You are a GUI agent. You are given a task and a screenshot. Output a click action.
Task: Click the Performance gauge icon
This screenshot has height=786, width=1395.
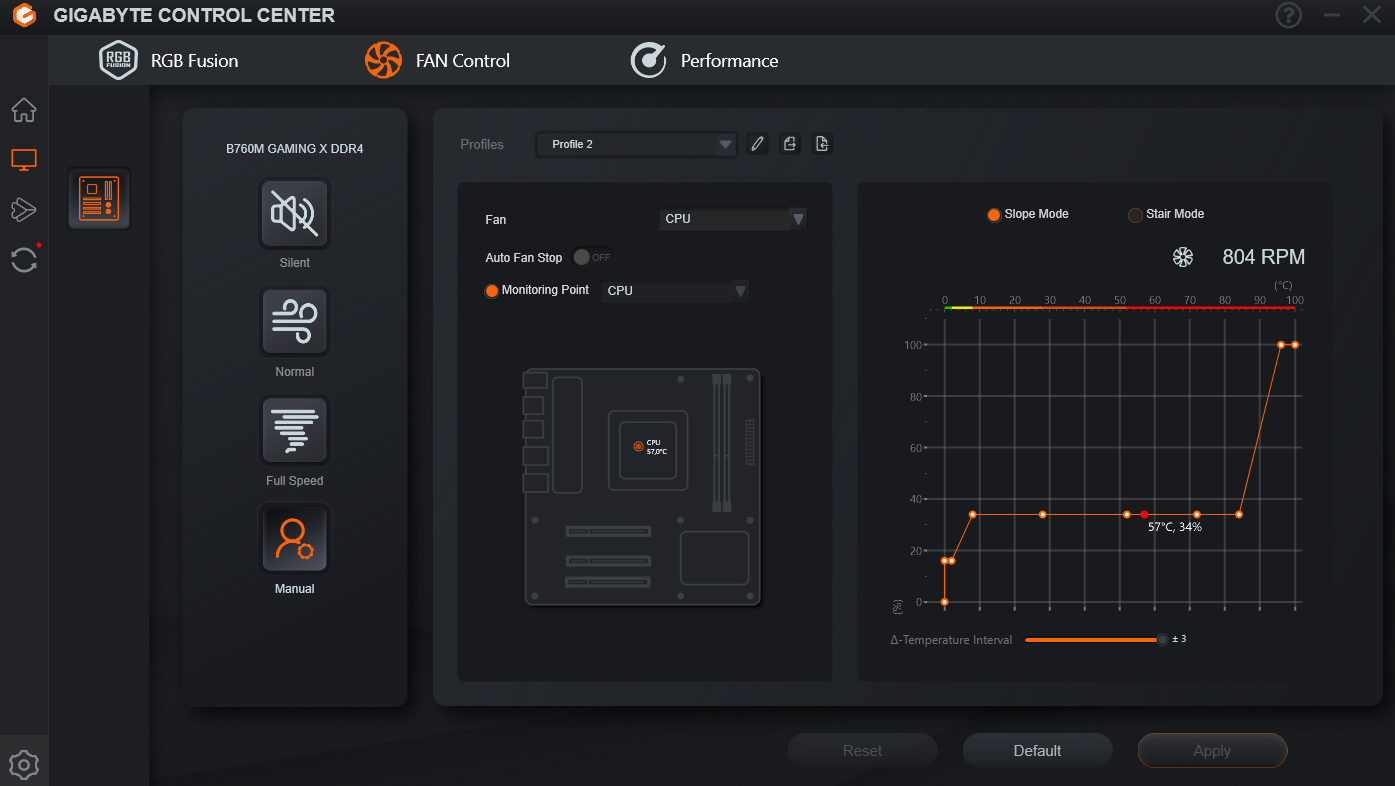648,60
